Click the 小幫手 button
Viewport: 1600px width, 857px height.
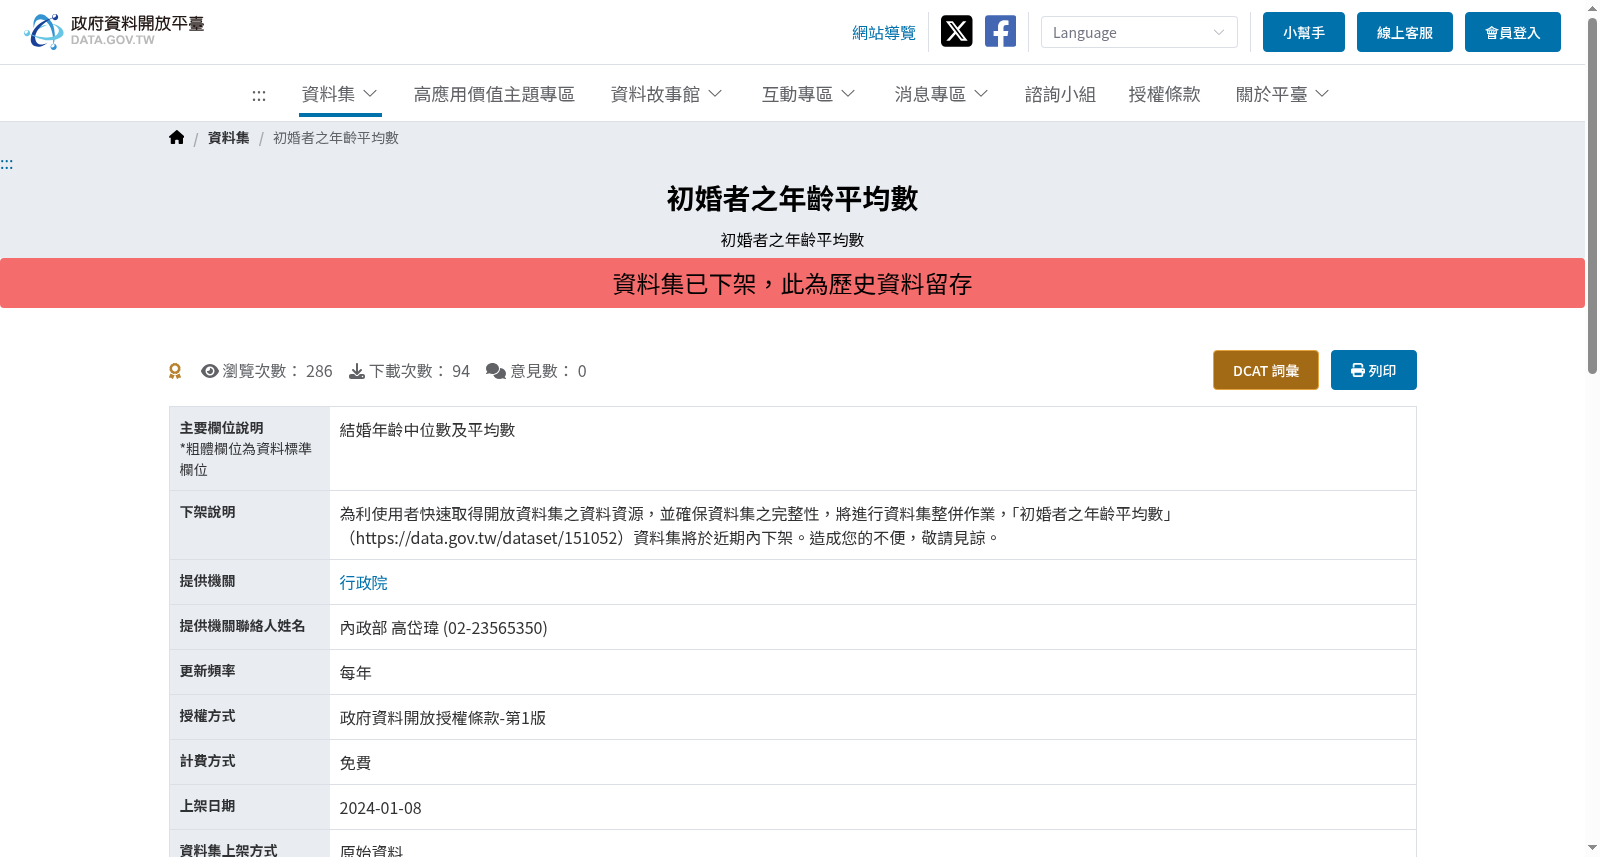1304,32
